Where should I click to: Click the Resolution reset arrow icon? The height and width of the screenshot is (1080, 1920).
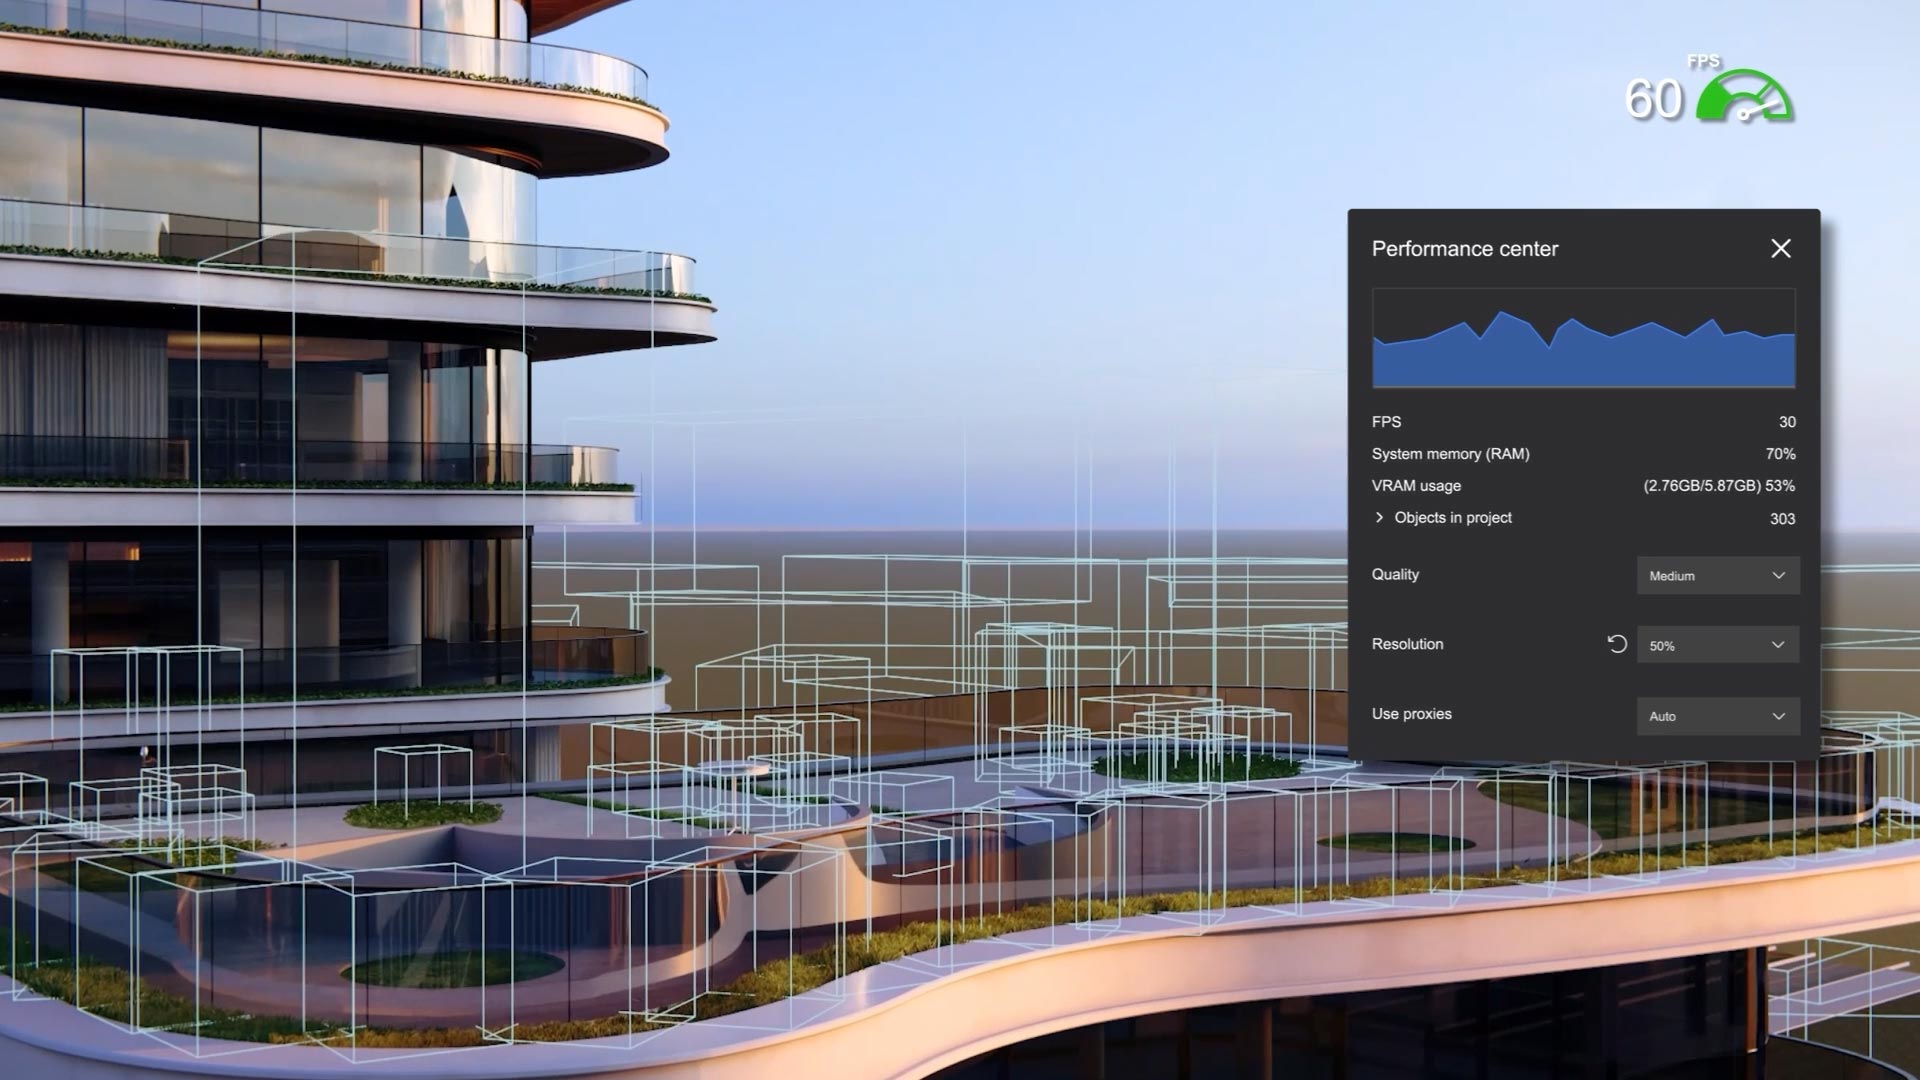[x=1617, y=644]
